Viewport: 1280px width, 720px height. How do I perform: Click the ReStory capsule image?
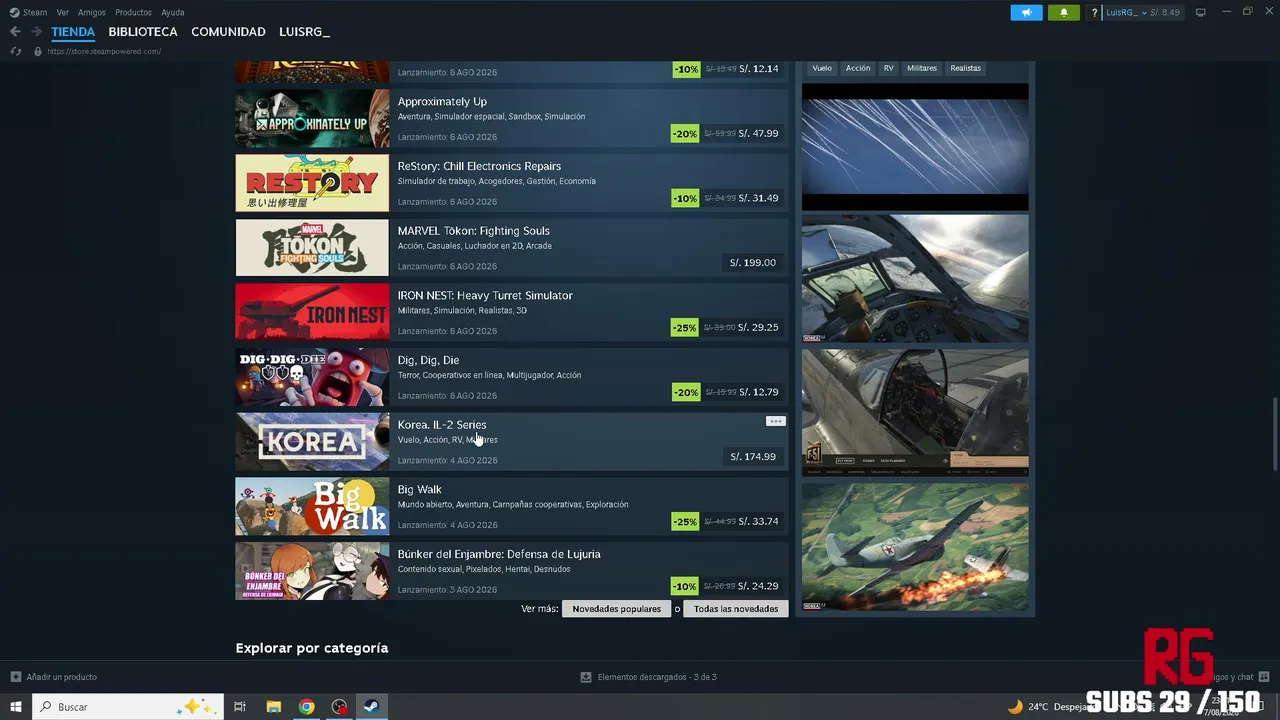point(312,183)
